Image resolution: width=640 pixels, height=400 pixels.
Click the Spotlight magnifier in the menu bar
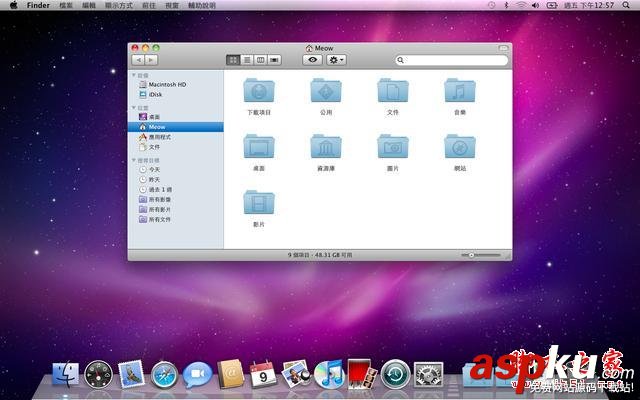tap(626, 5)
